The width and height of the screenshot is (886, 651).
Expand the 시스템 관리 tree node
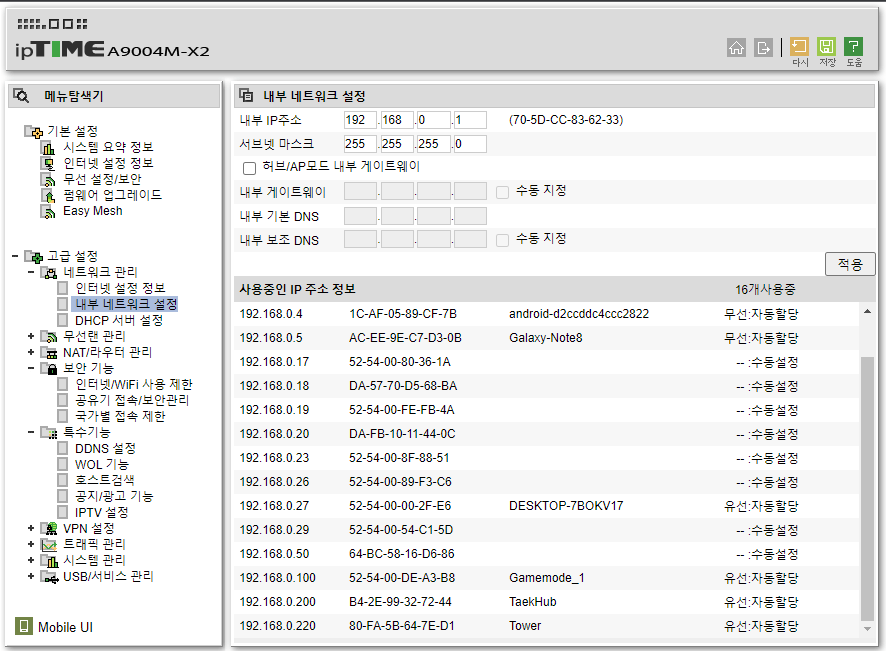point(31,560)
